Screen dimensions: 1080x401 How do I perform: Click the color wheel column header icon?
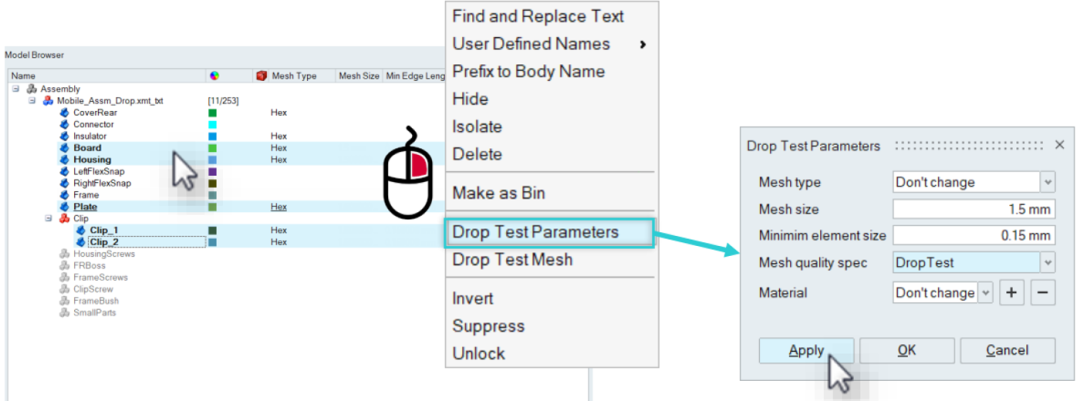tap(214, 75)
